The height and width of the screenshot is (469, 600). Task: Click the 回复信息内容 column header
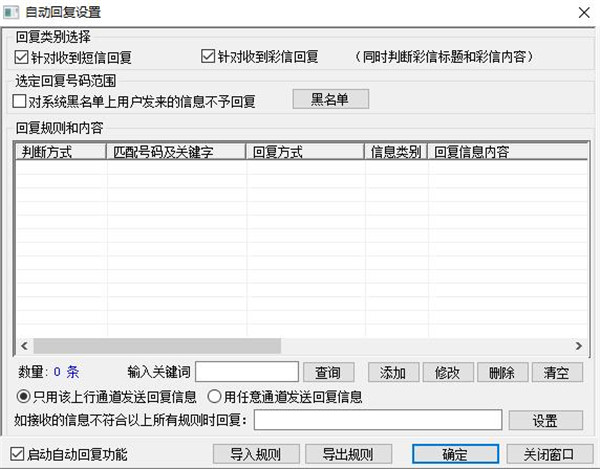500,153
